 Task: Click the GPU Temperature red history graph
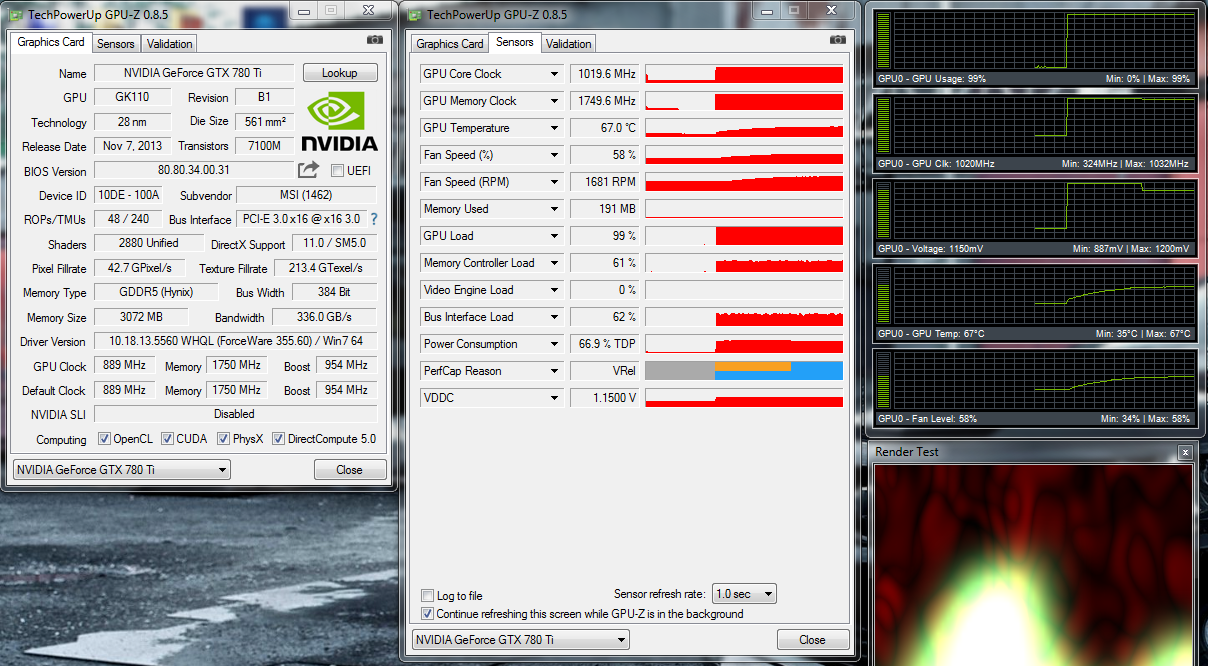coord(744,128)
